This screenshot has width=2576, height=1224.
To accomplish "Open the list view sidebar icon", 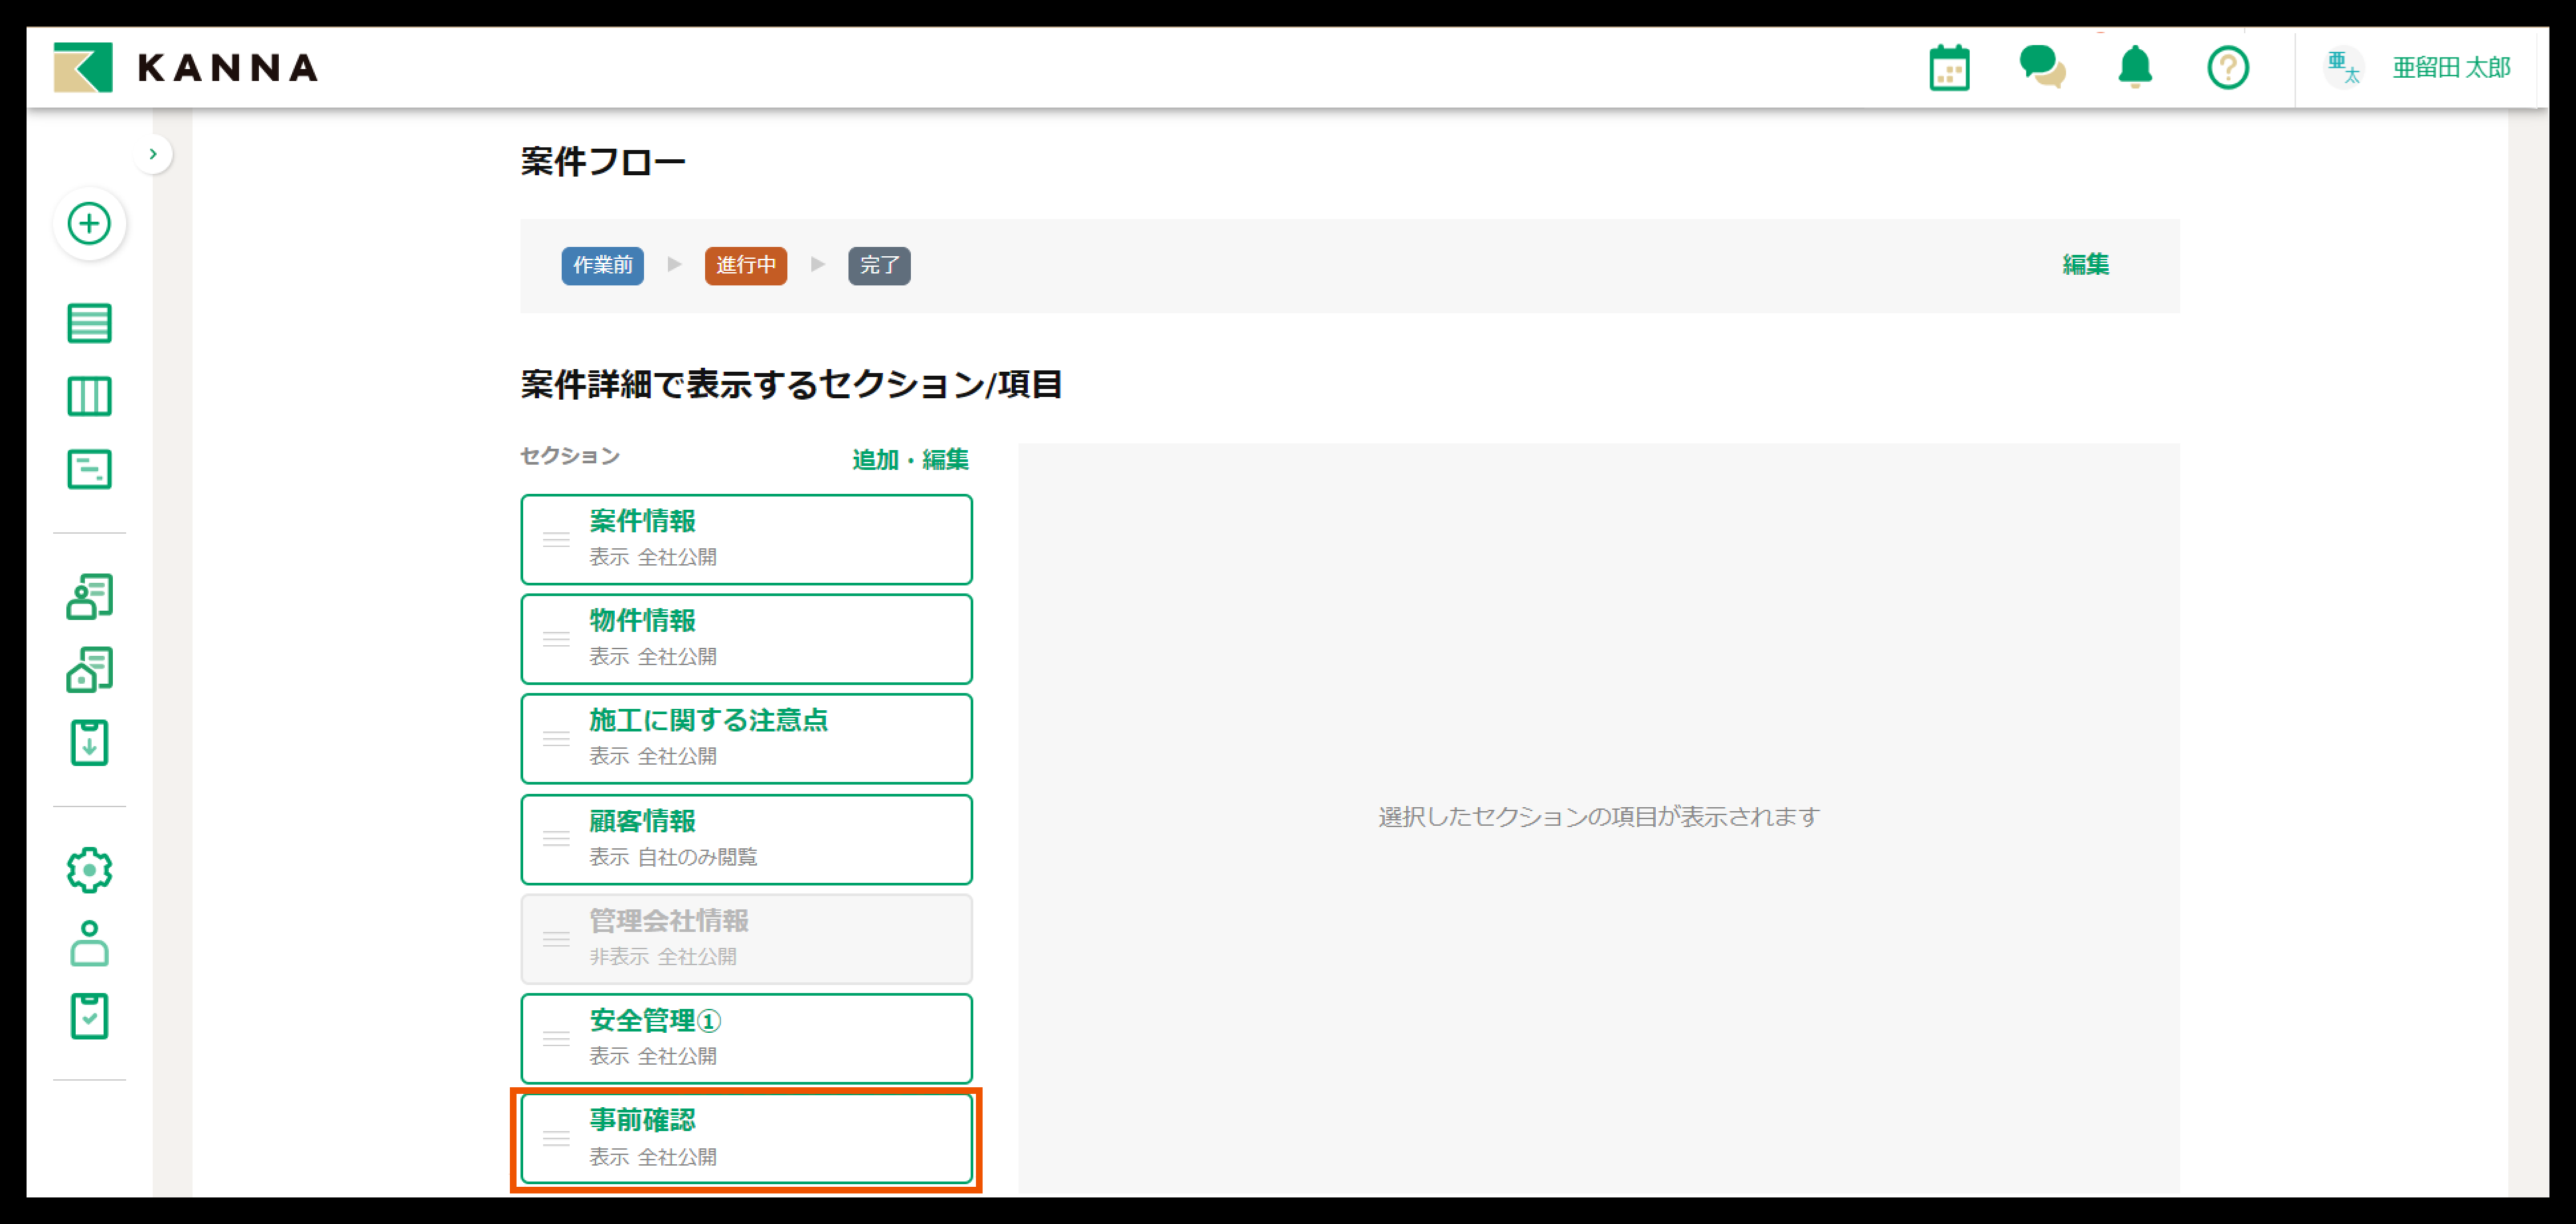I will click(89, 323).
